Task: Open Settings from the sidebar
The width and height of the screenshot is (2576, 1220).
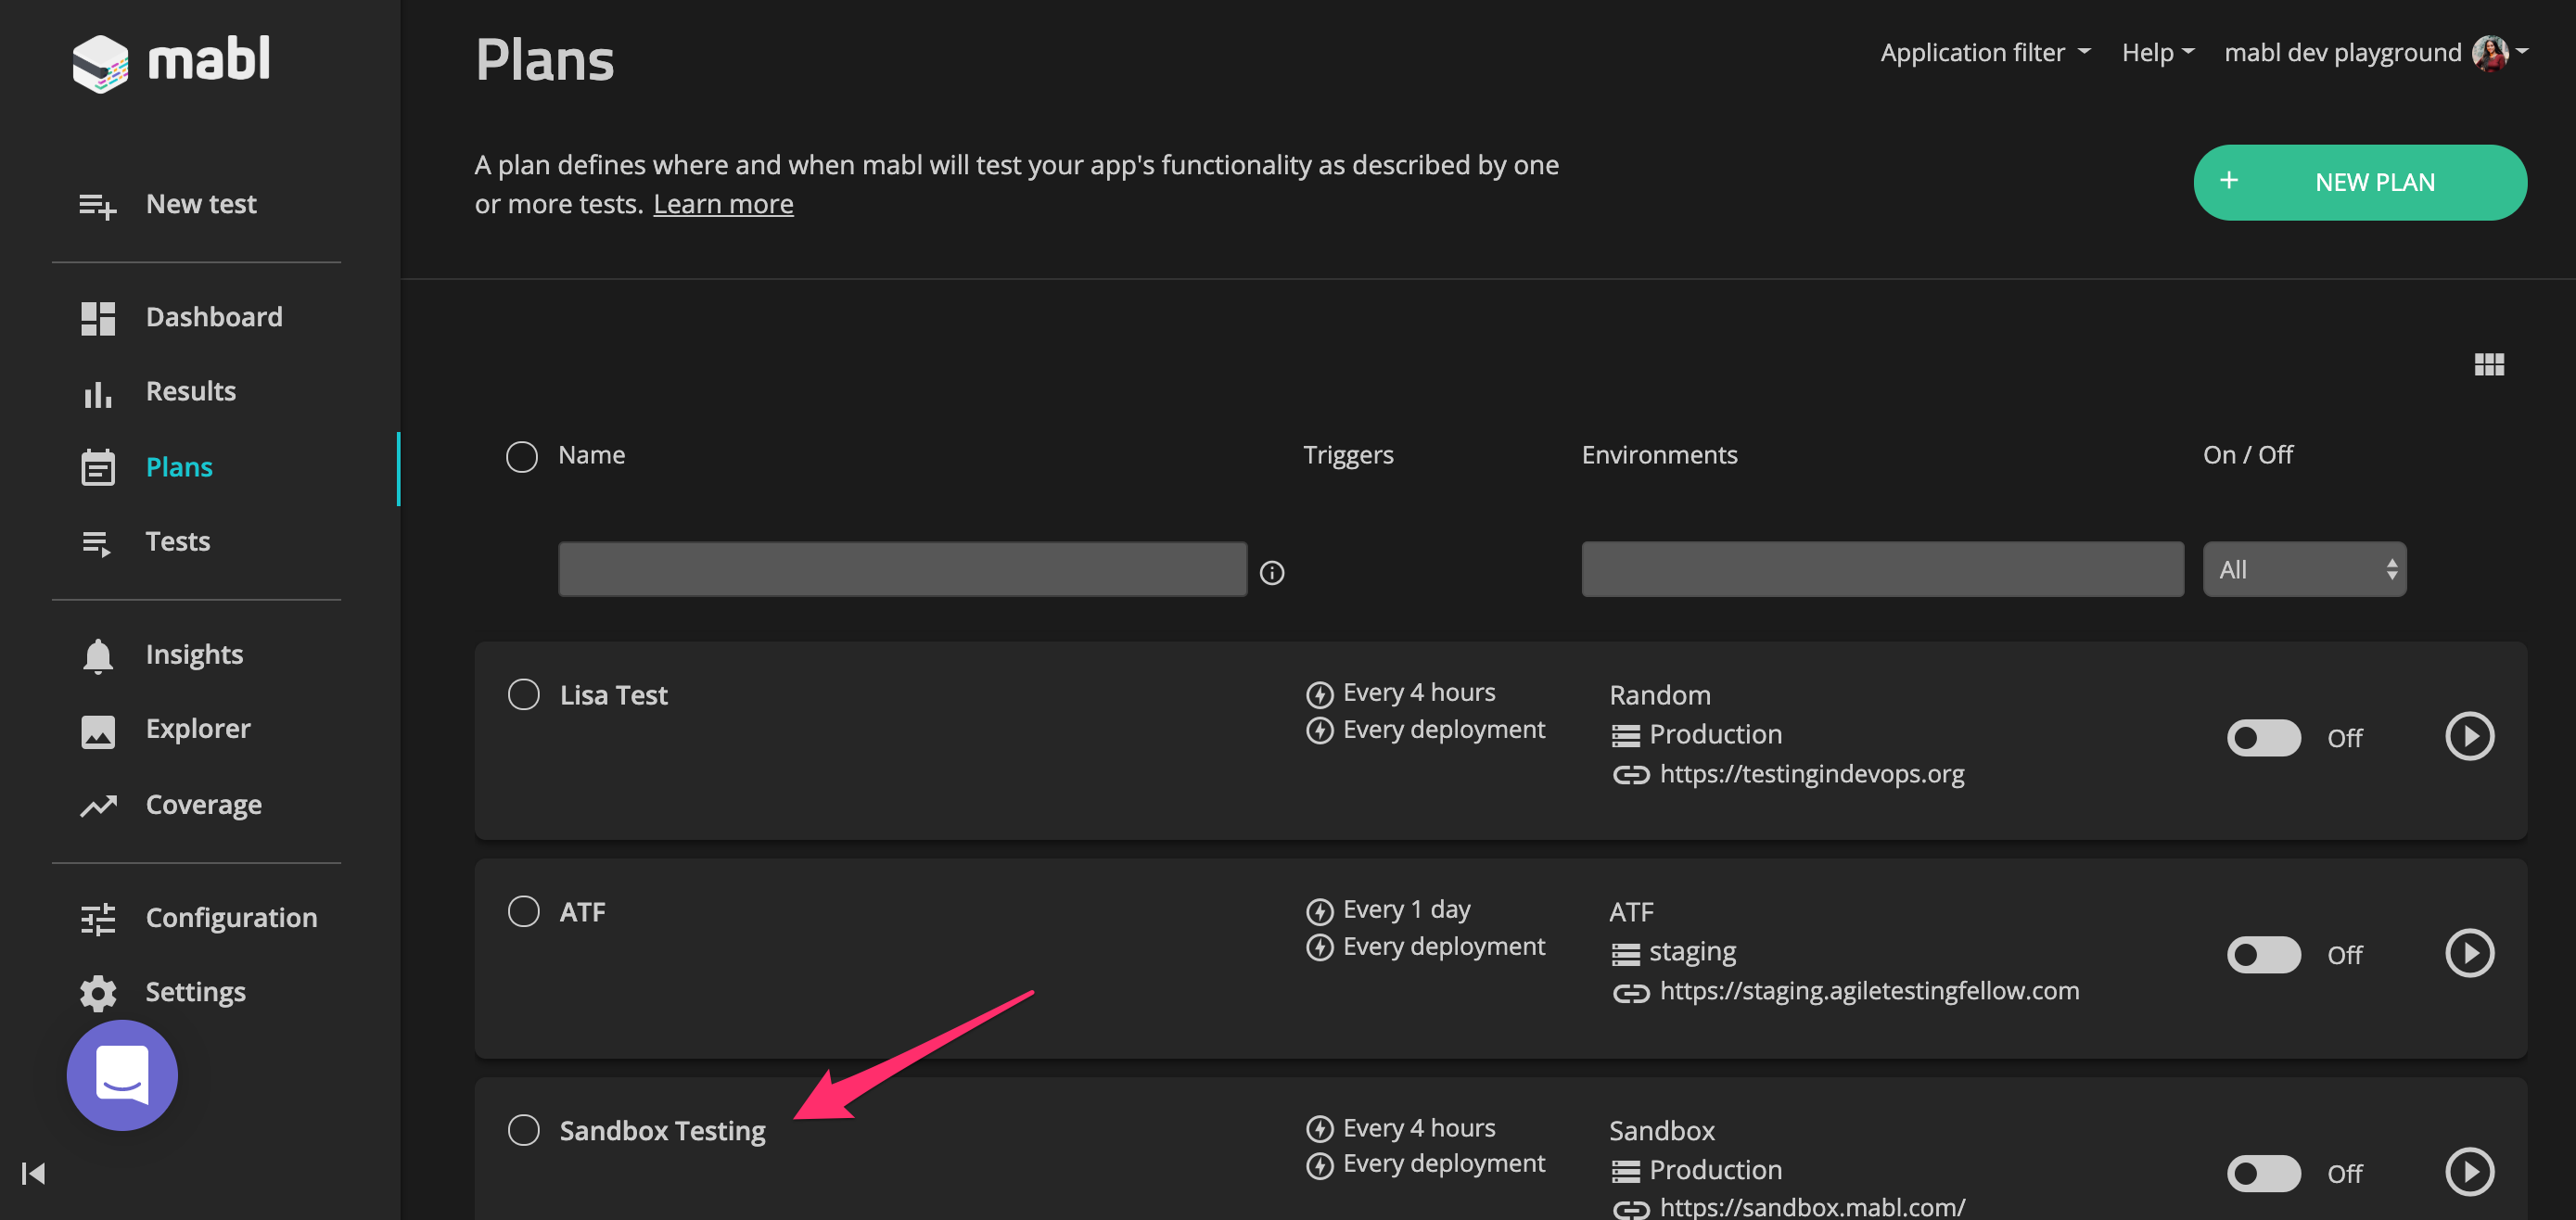Action: pyautogui.click(x=195, y=991)
